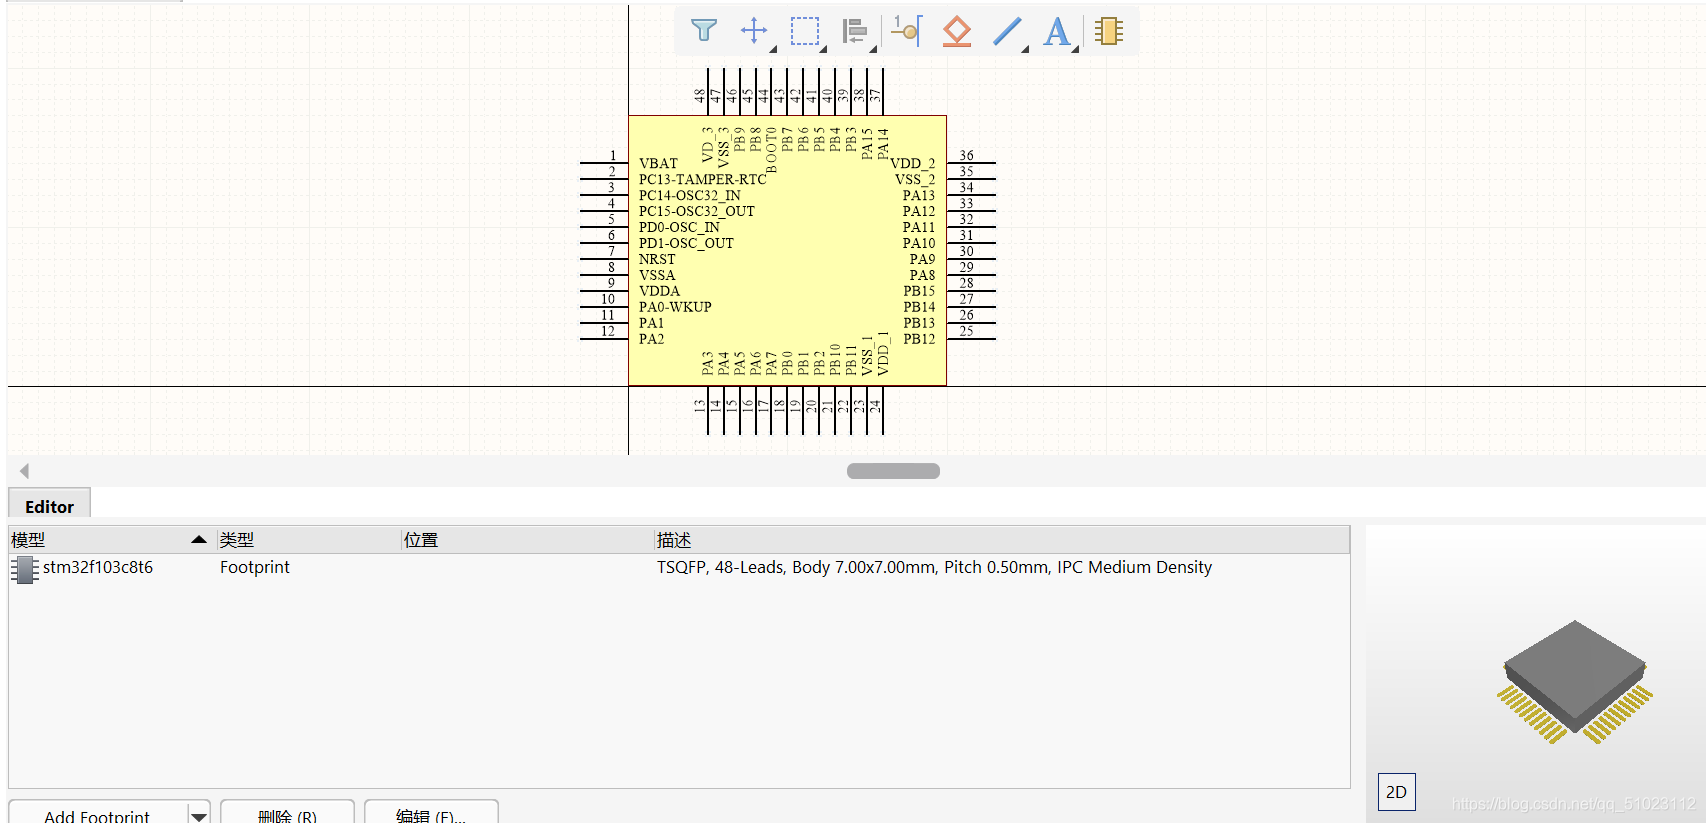Toggle sort arrow on 模型 column
The width and height of the screenshot is (1706, 823).
(x=199, y=540)
